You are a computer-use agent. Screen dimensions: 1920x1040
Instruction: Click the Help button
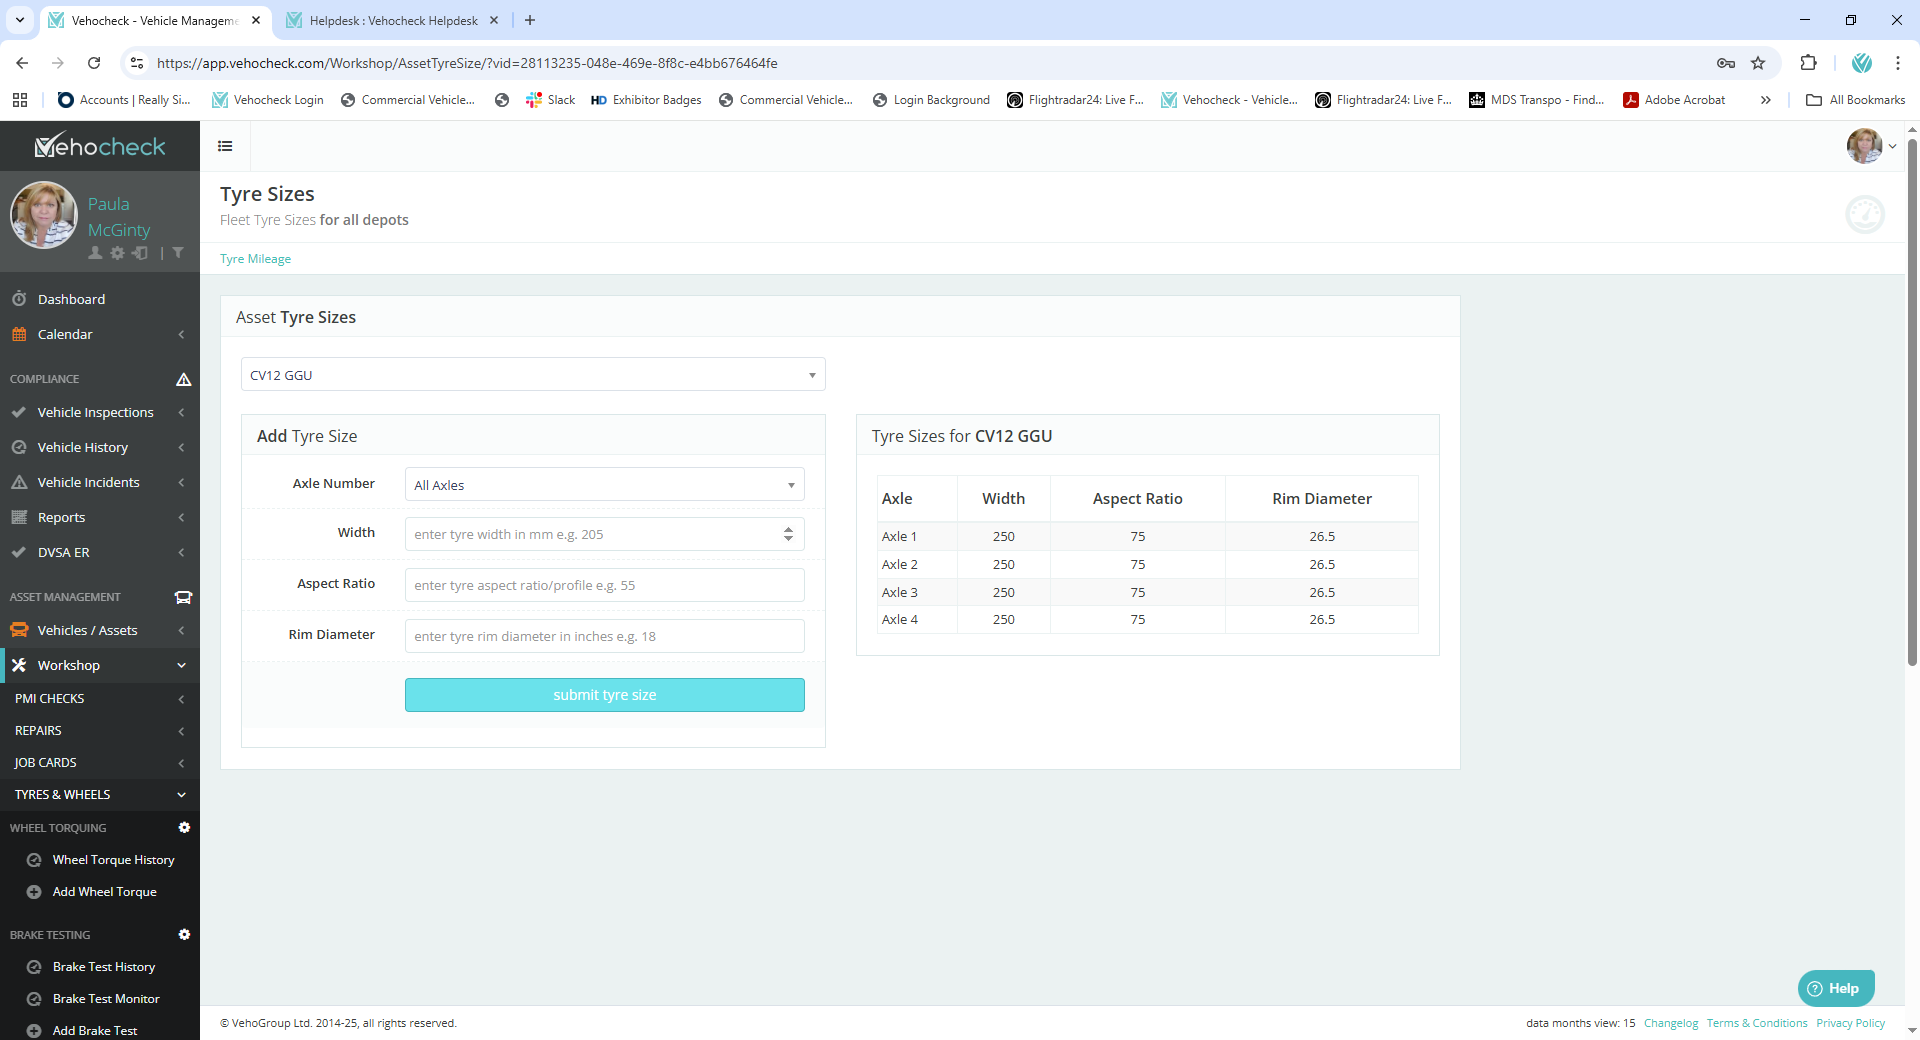click(x=1836, y=988)
